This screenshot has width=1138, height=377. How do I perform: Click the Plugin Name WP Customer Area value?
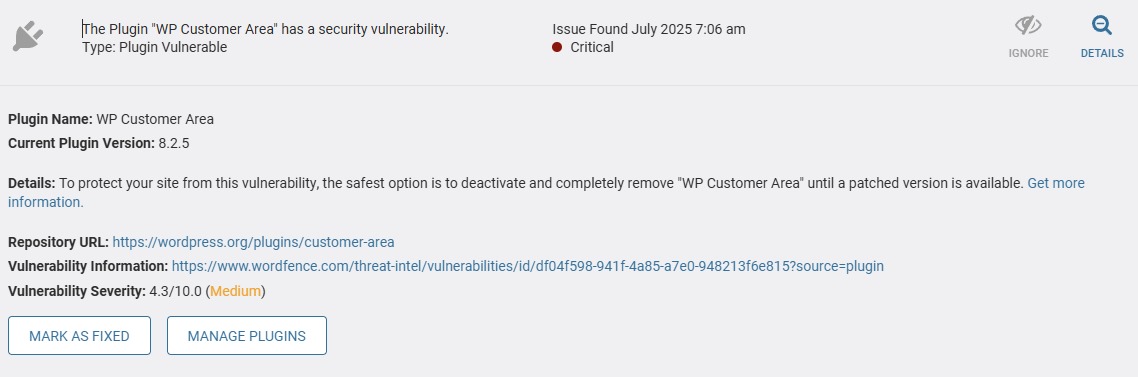click(x=155, y=119)
